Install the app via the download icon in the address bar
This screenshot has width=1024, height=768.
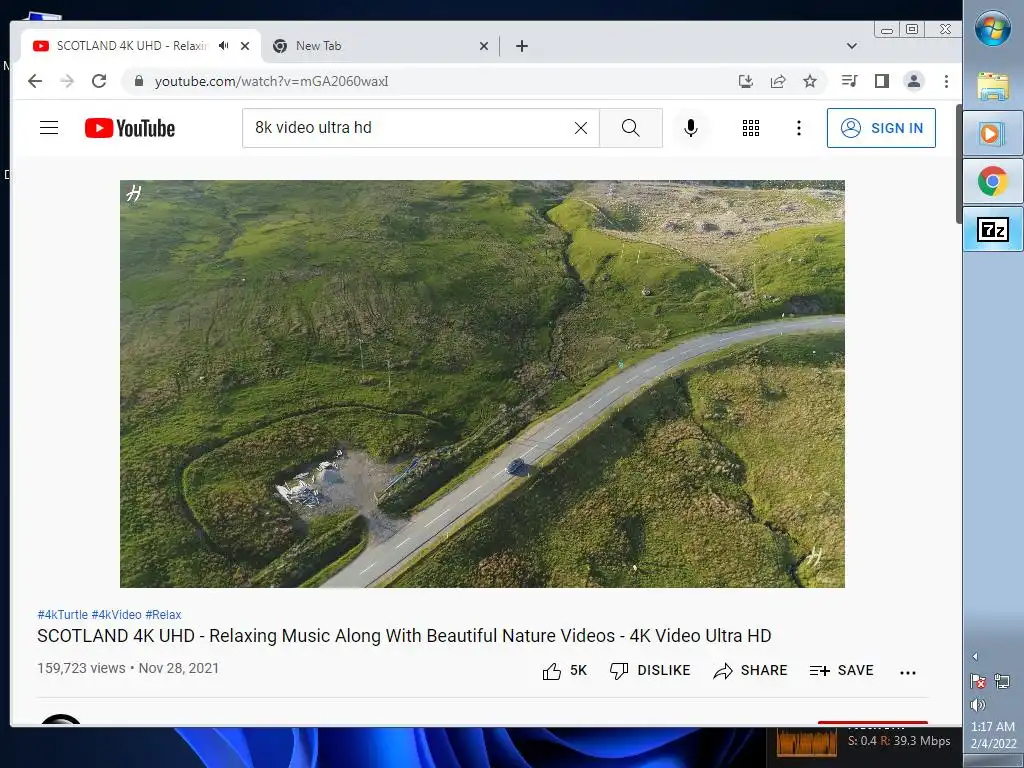[746, 81]
